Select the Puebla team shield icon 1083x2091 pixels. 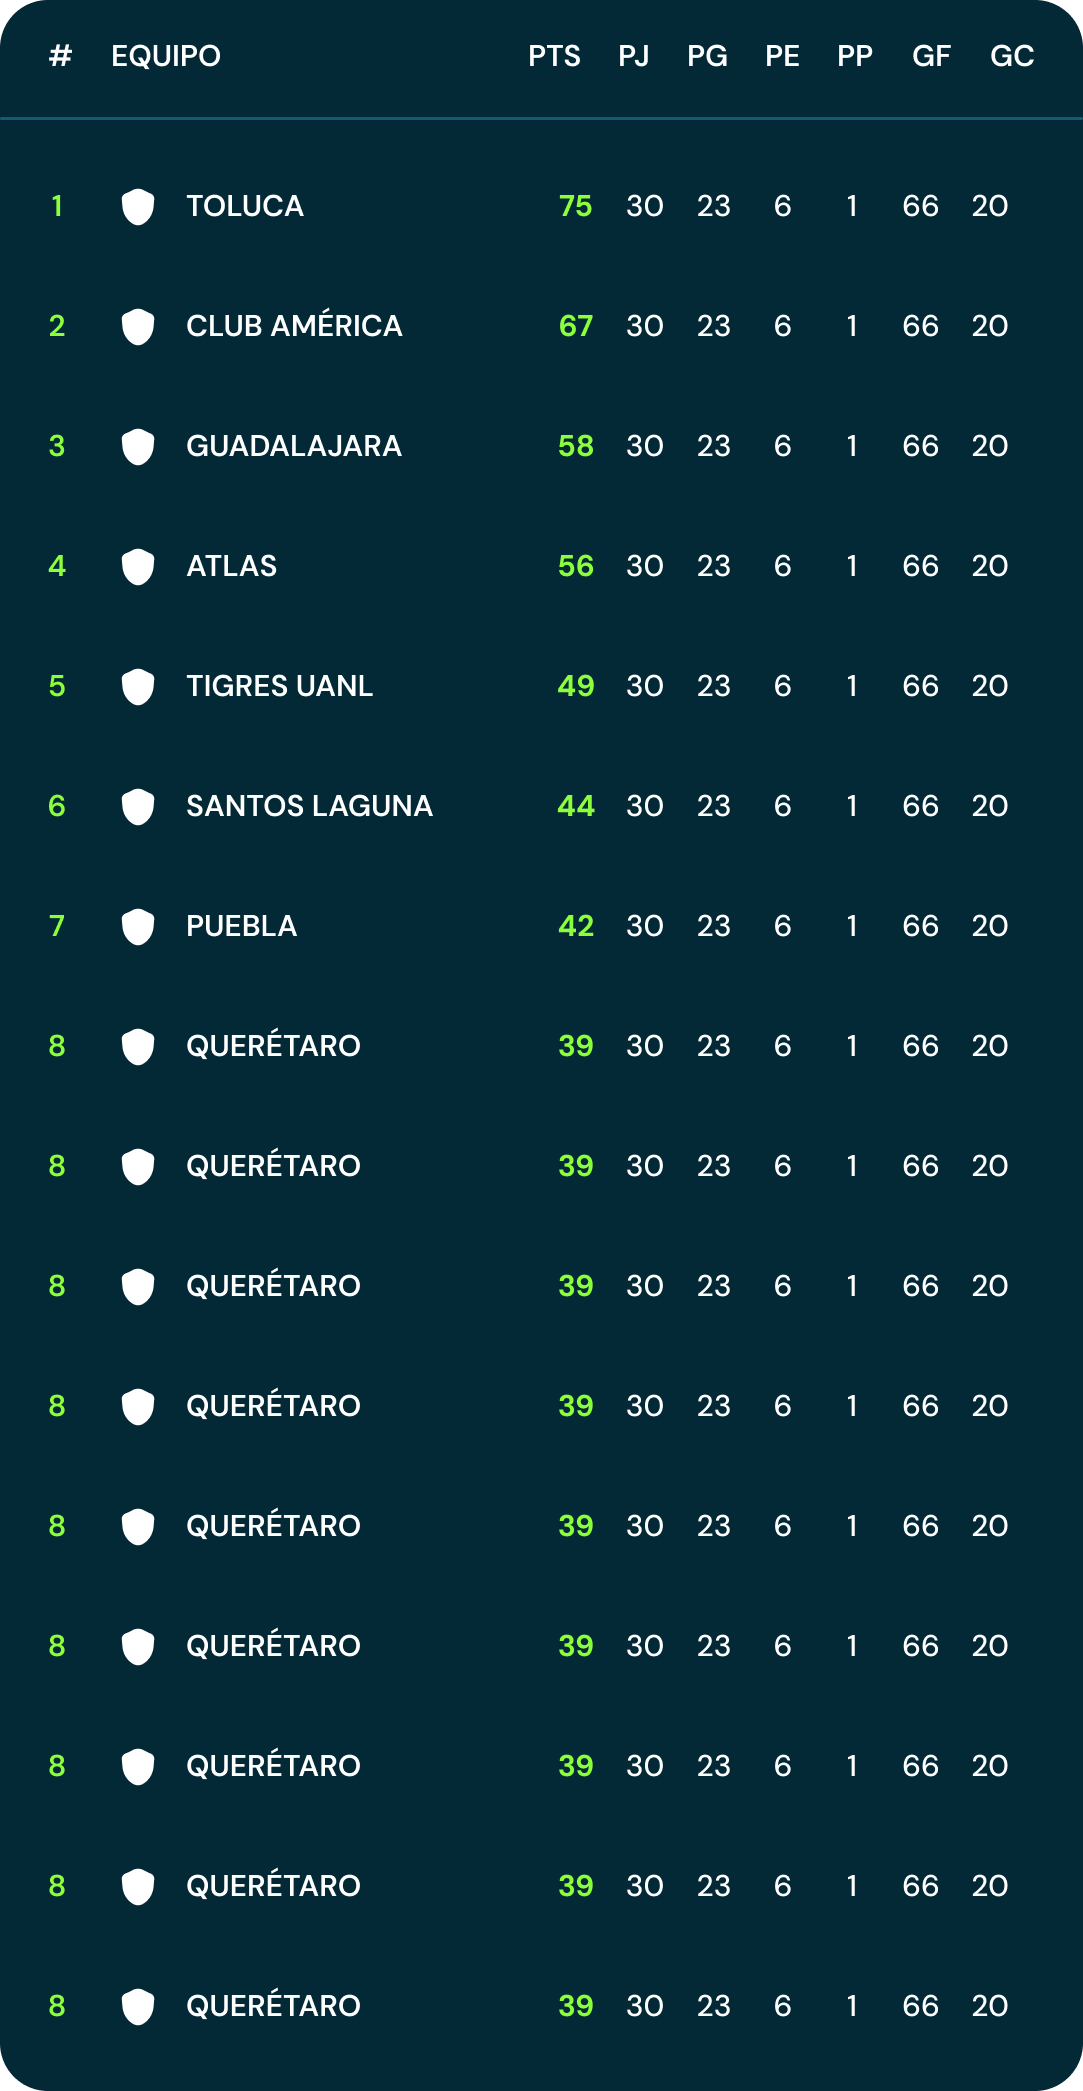(x=138, y=927)
